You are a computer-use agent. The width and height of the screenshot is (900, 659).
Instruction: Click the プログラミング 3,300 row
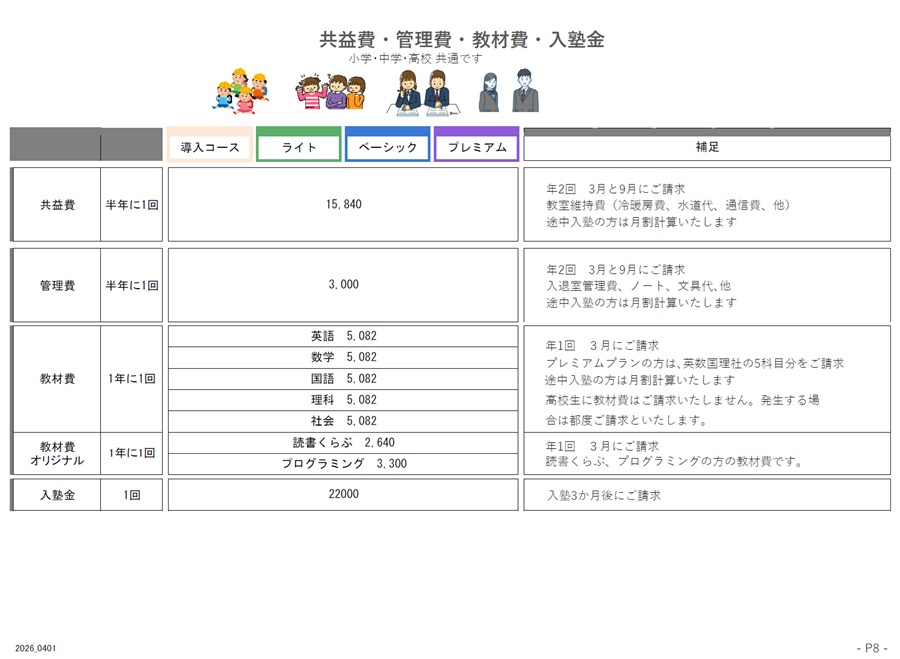pyautogui.click(x=343, y=463)
